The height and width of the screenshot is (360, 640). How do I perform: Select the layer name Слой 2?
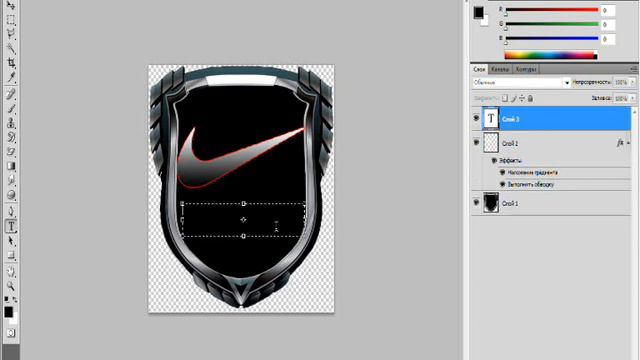pos(510,143)
